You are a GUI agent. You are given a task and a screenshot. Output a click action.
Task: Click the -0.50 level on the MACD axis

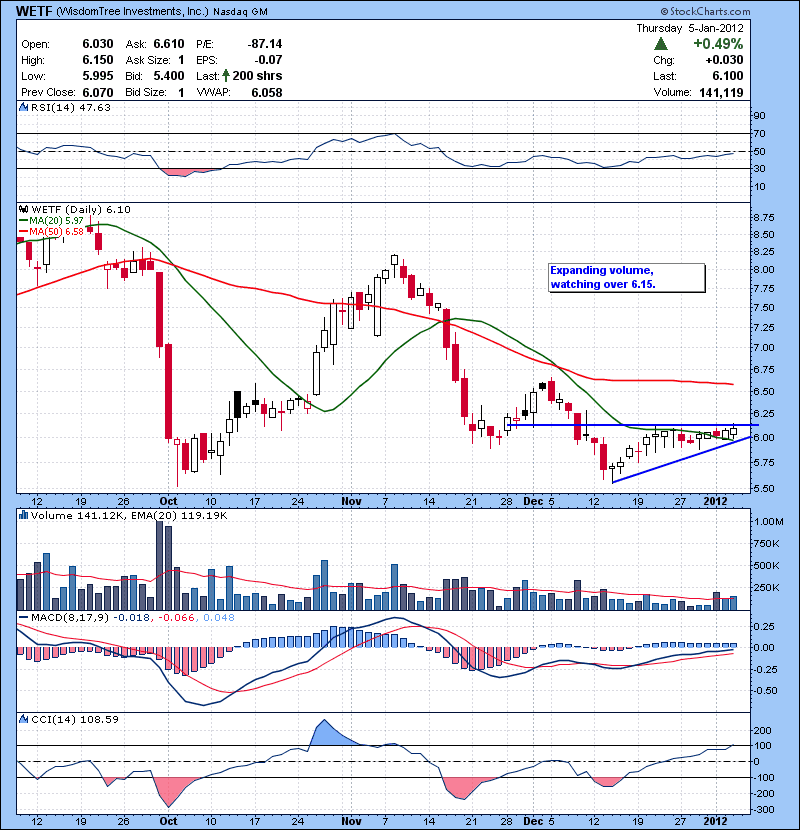pyautogui.click(x=765, y=690)
